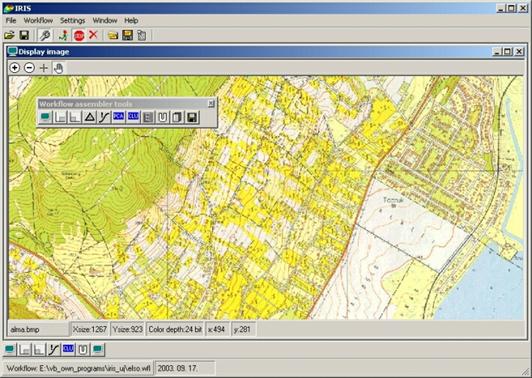Click the page copy icon in Workflow assembler tools
Image resolution: width=532 pixels, height=378 pixels.
(177, 117)
